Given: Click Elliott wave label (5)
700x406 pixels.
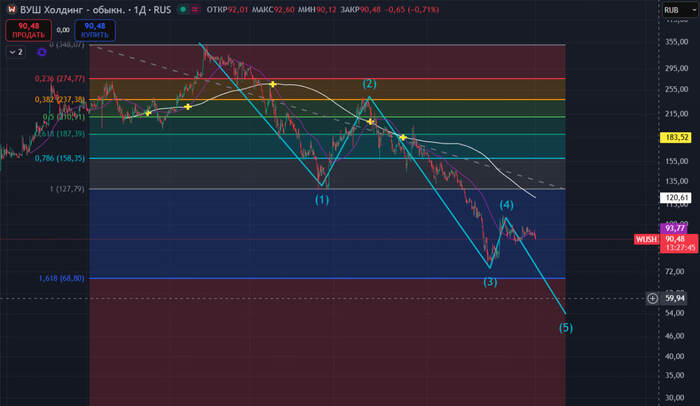Looking at the screenshot, I should pyautogui.click(x=566, y=328).
